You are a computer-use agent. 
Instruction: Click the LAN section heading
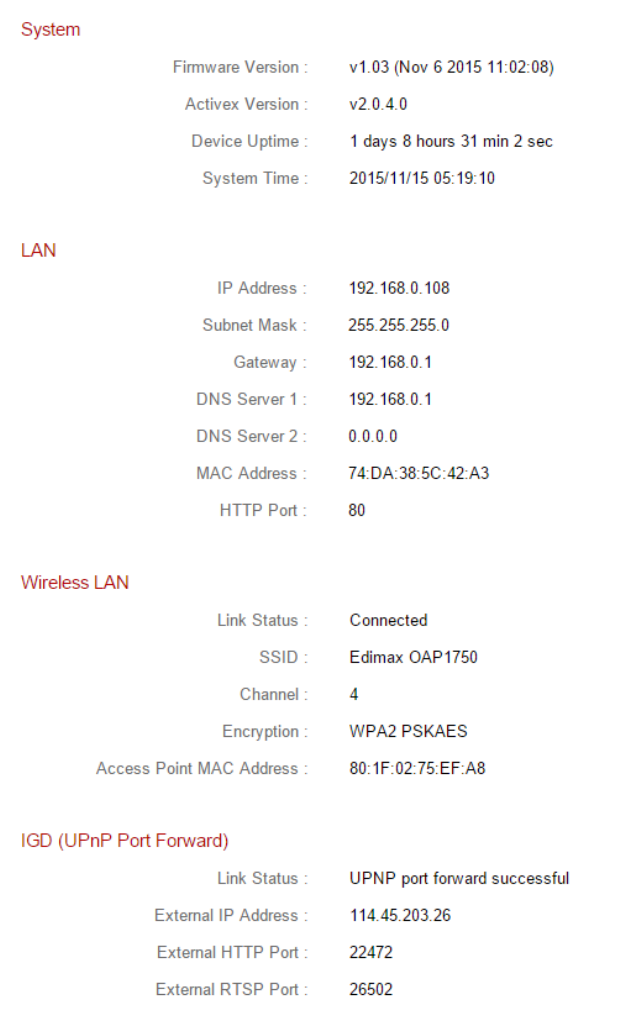(x=38, y=251)
